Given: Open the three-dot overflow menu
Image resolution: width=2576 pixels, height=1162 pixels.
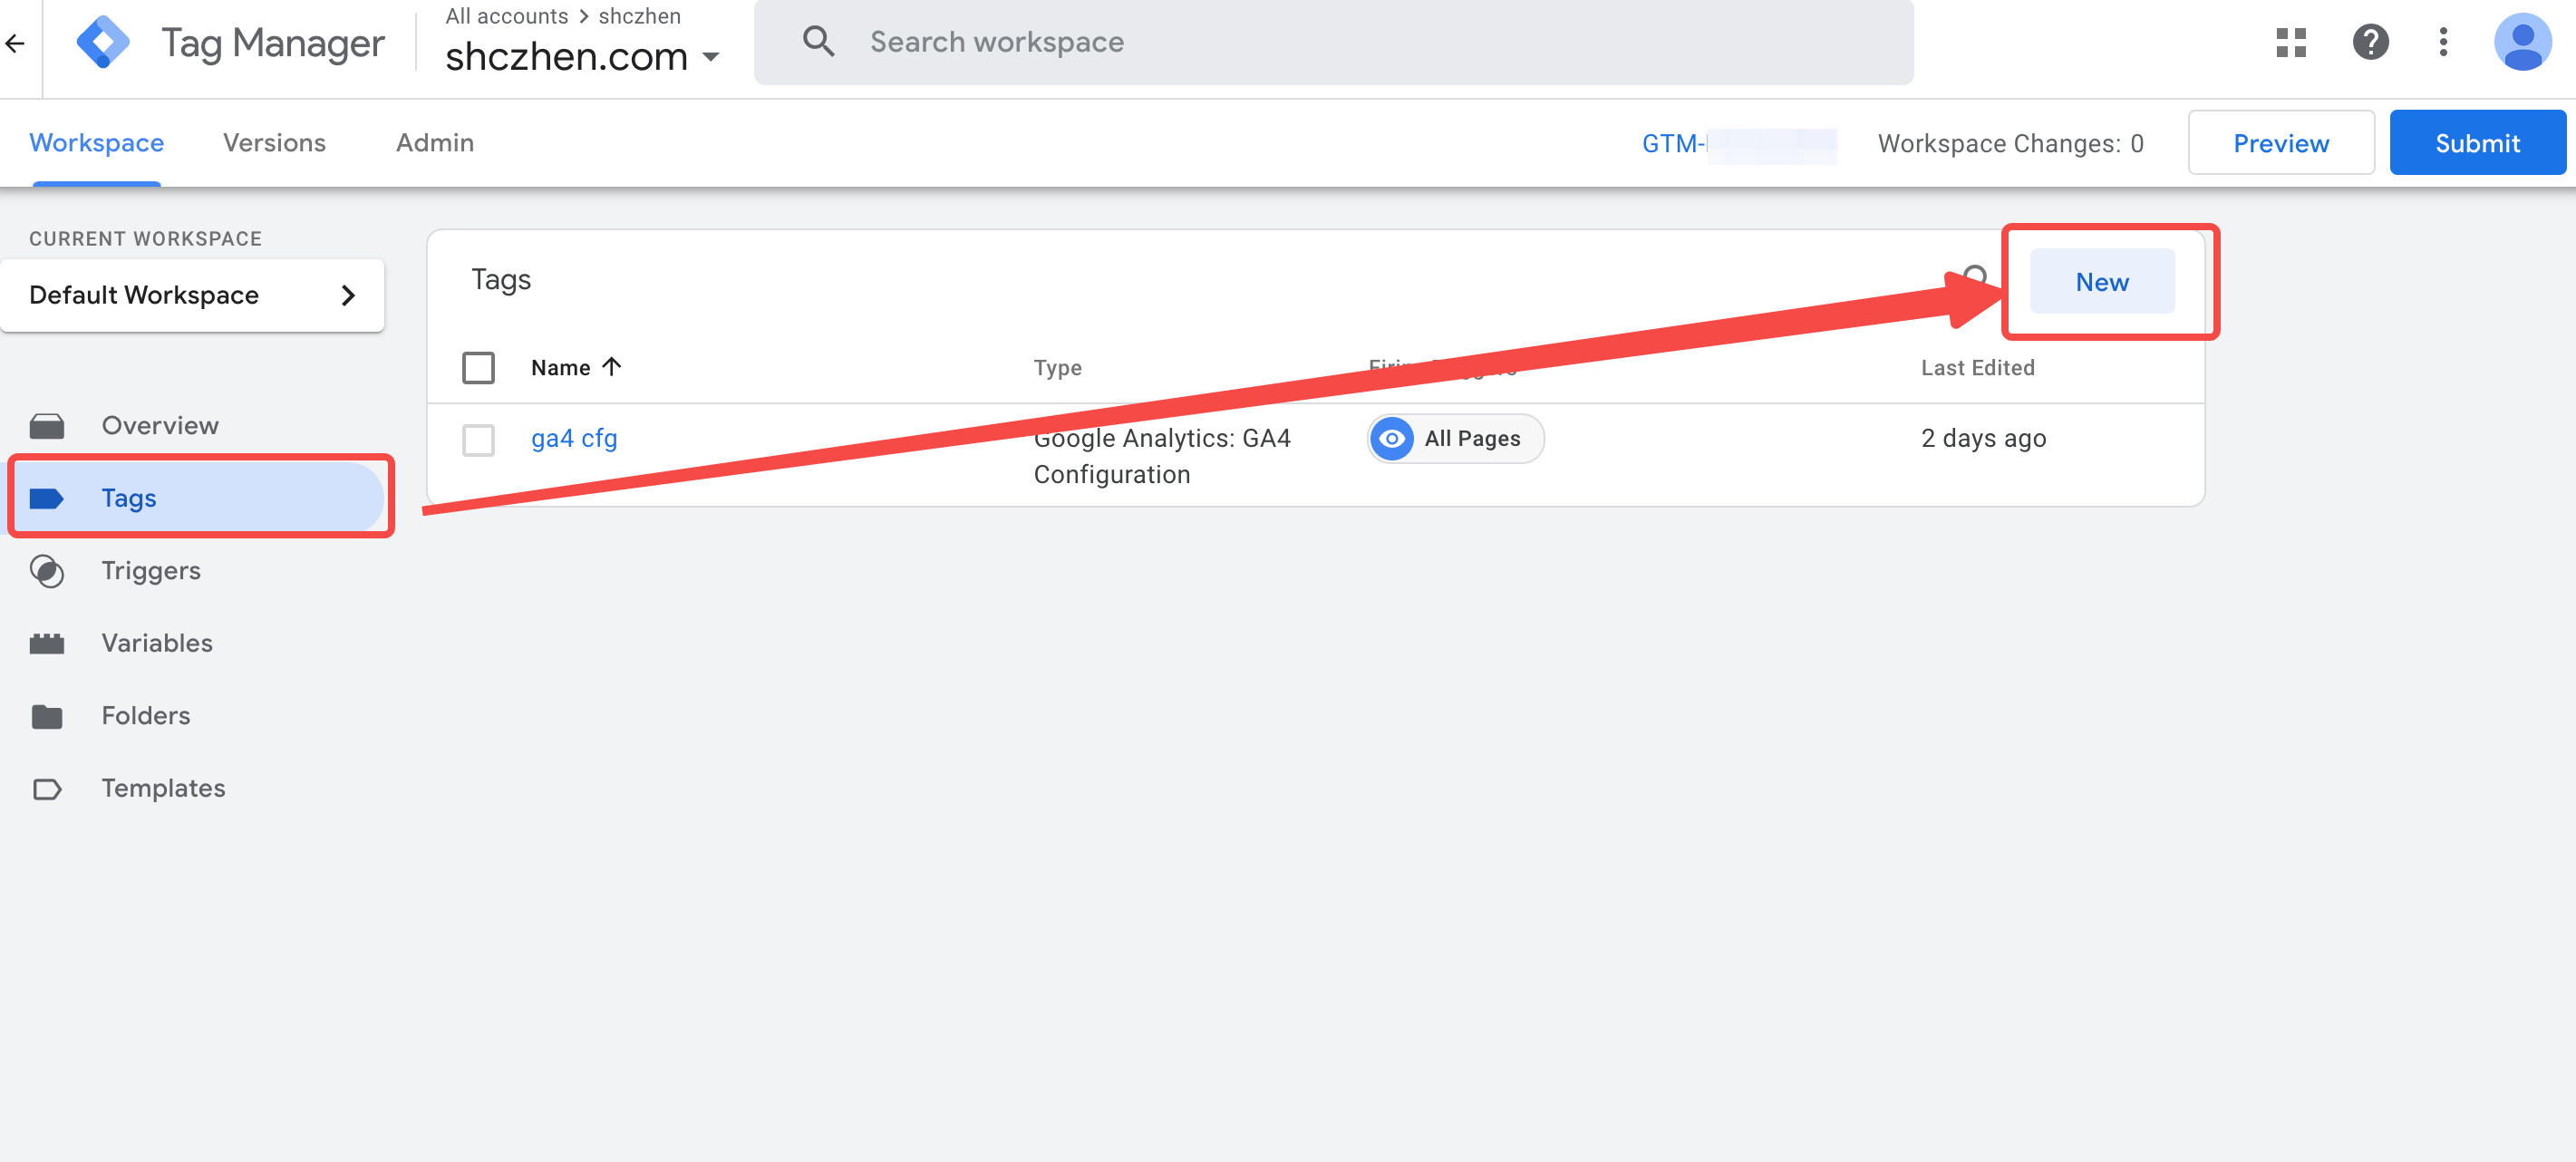Looking at the screenshot, I should 2443,42.
